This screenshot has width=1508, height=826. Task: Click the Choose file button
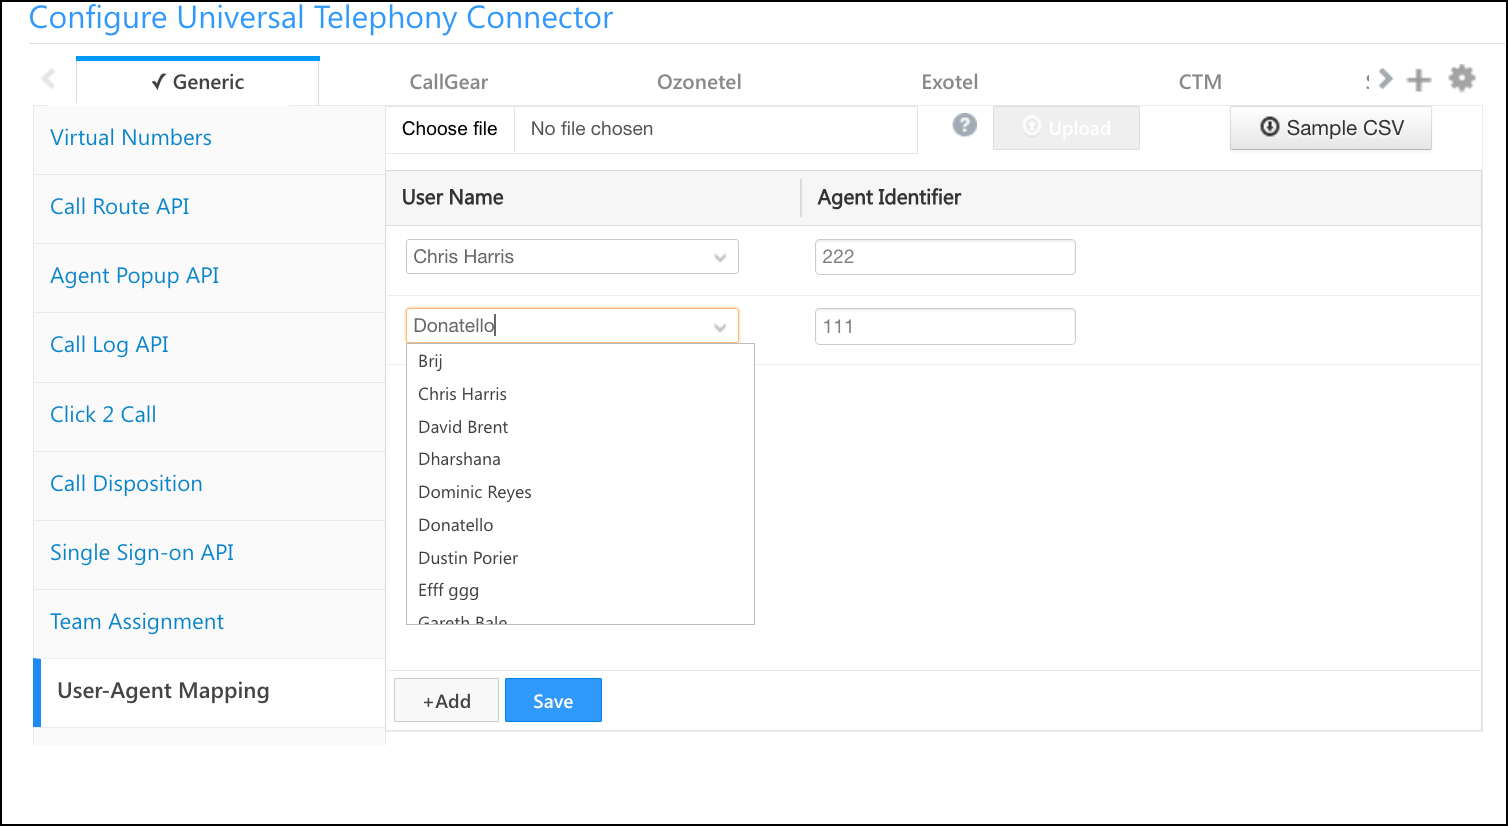coord(450,129)
